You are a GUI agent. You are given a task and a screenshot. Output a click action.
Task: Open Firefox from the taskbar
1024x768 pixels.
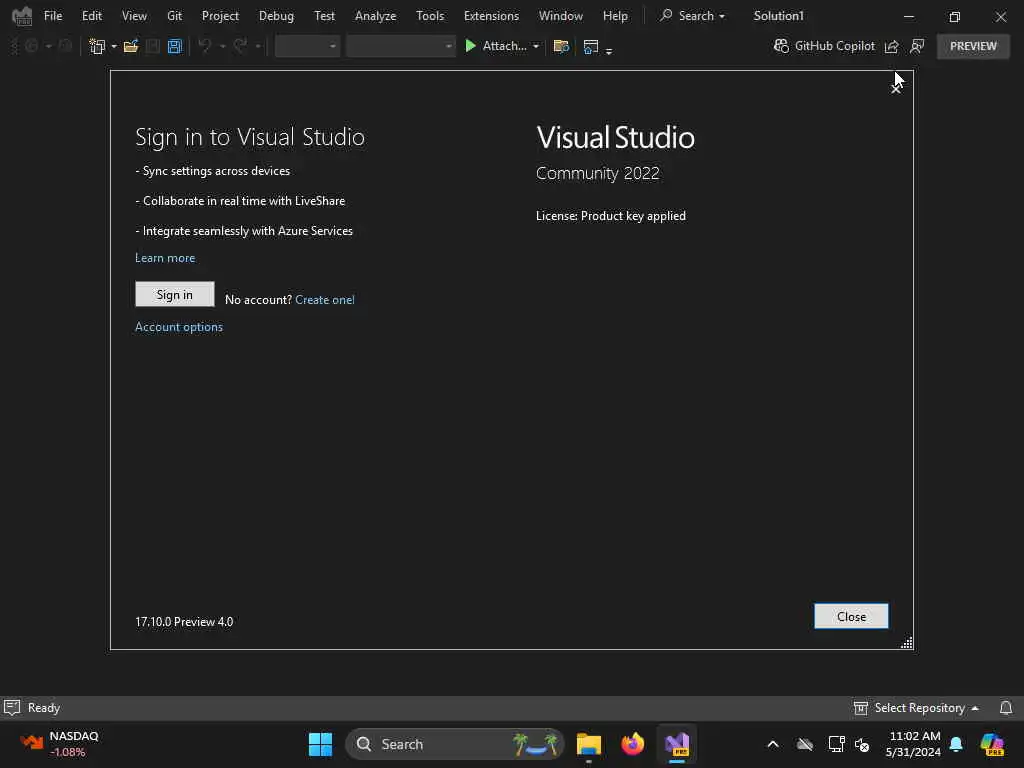(632, 744)
